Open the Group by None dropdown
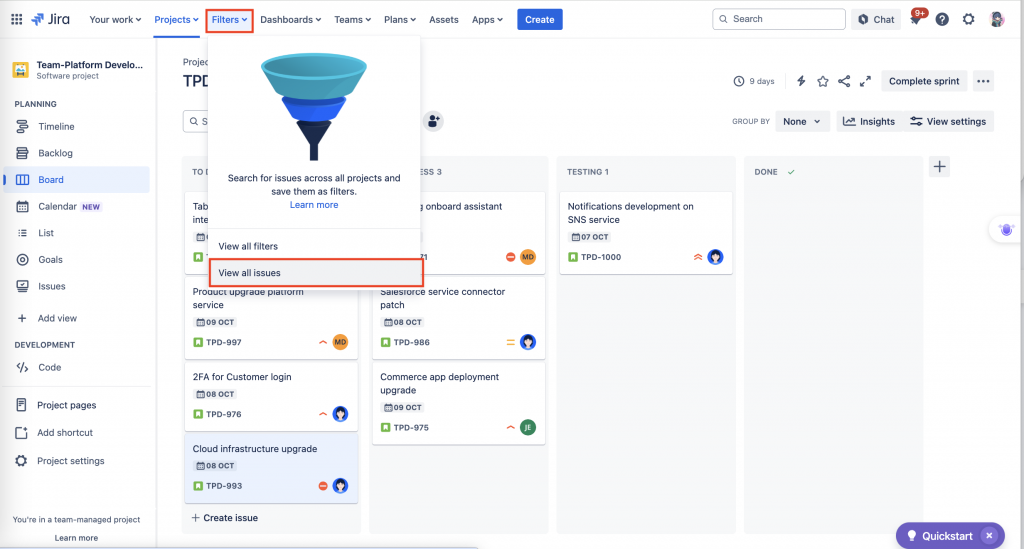This screenshot has height=549, width=1024. click(802, 121)
